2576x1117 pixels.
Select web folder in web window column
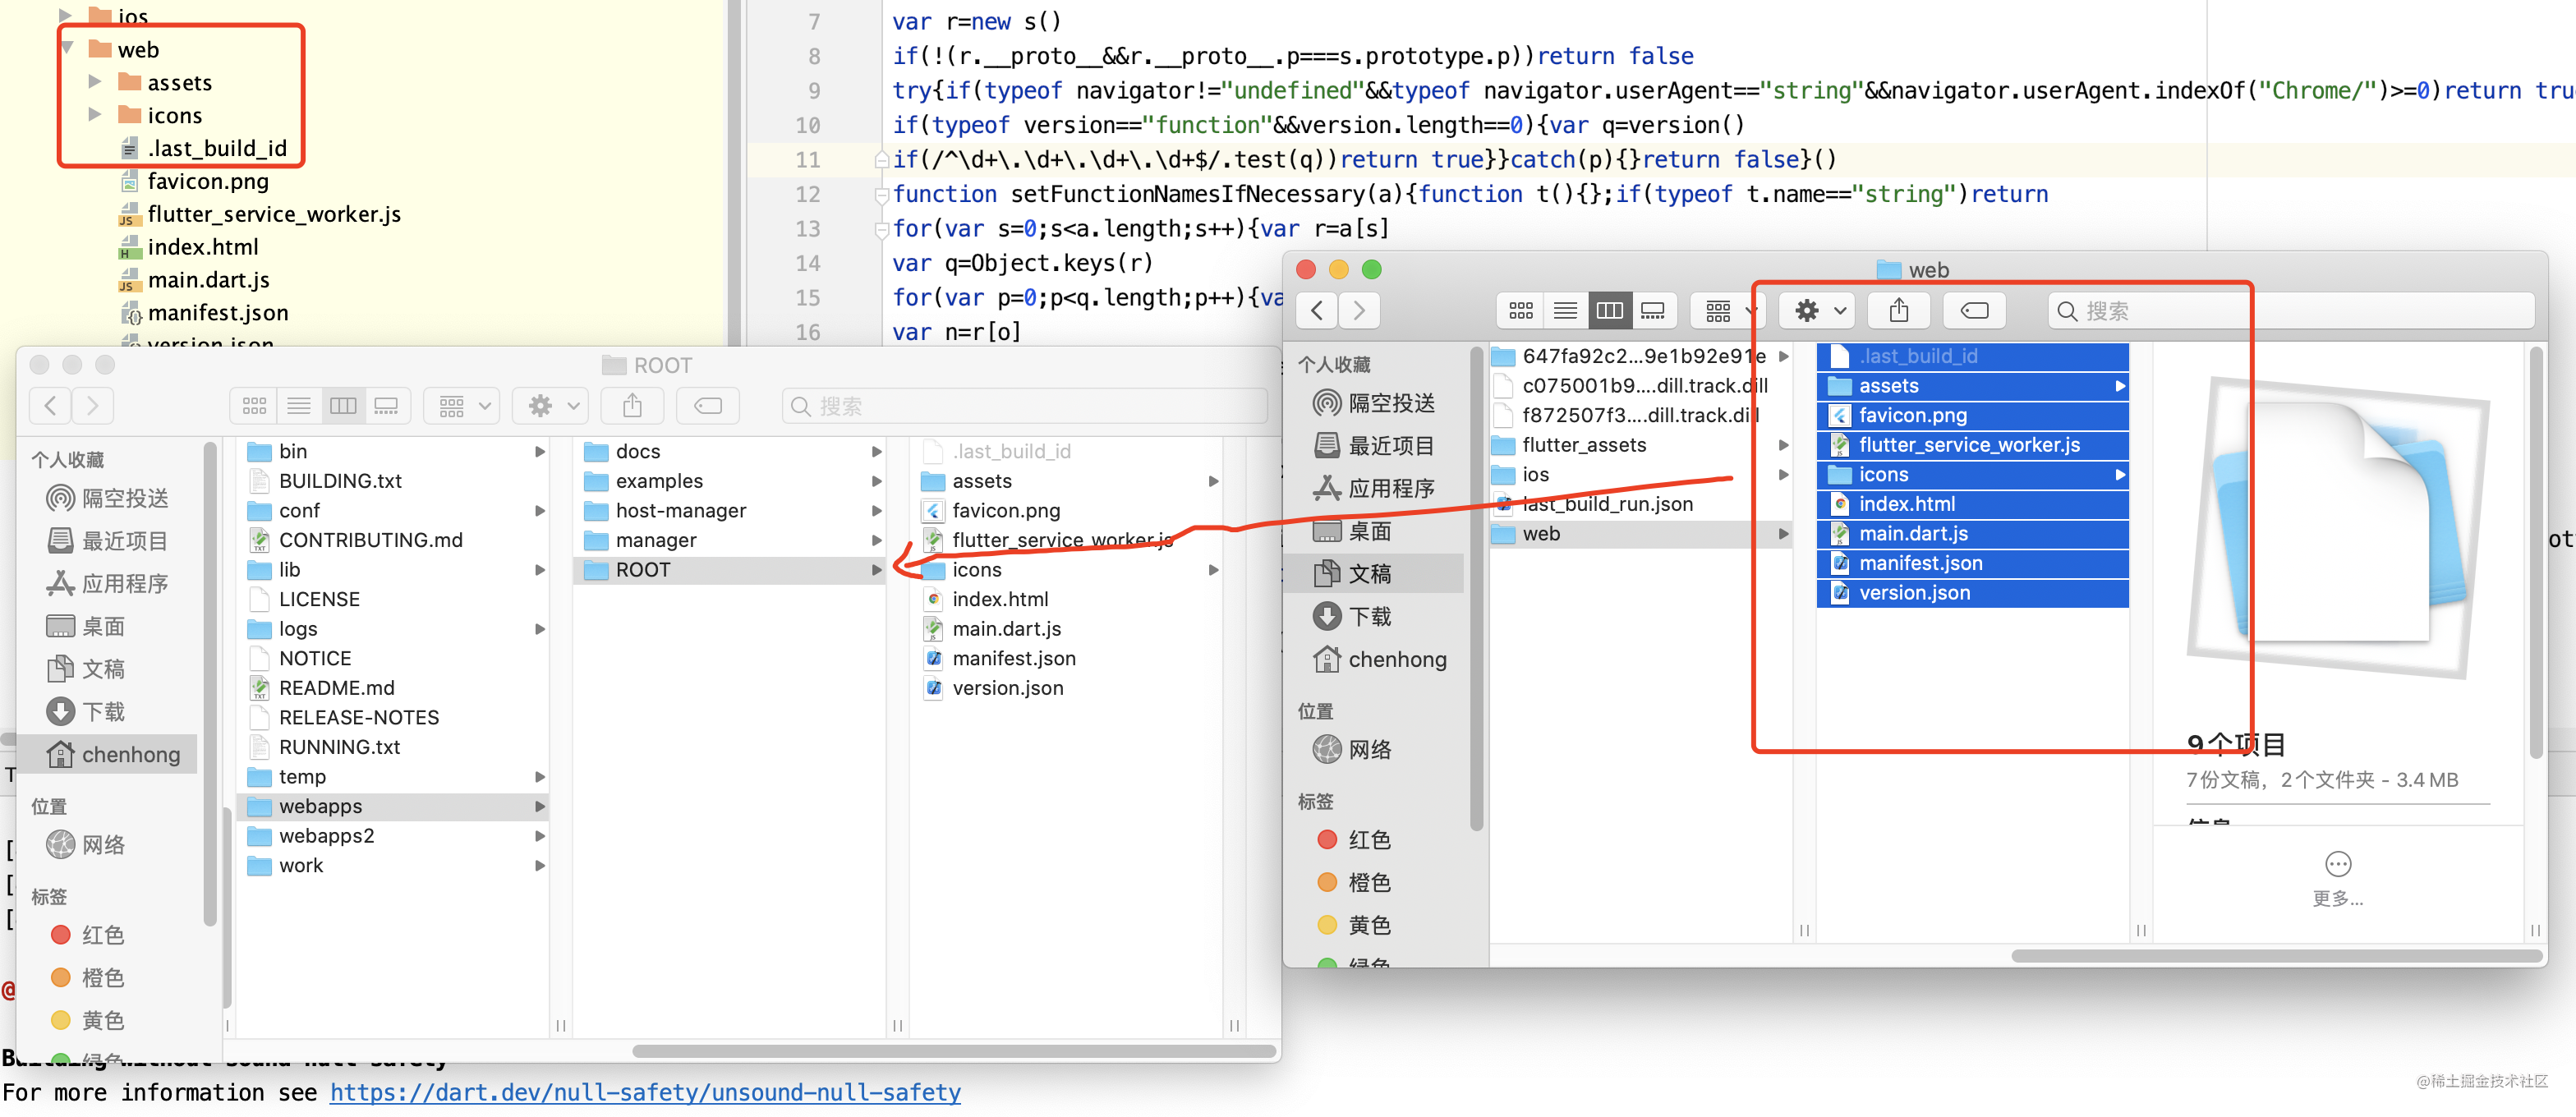pos(1640,534)
